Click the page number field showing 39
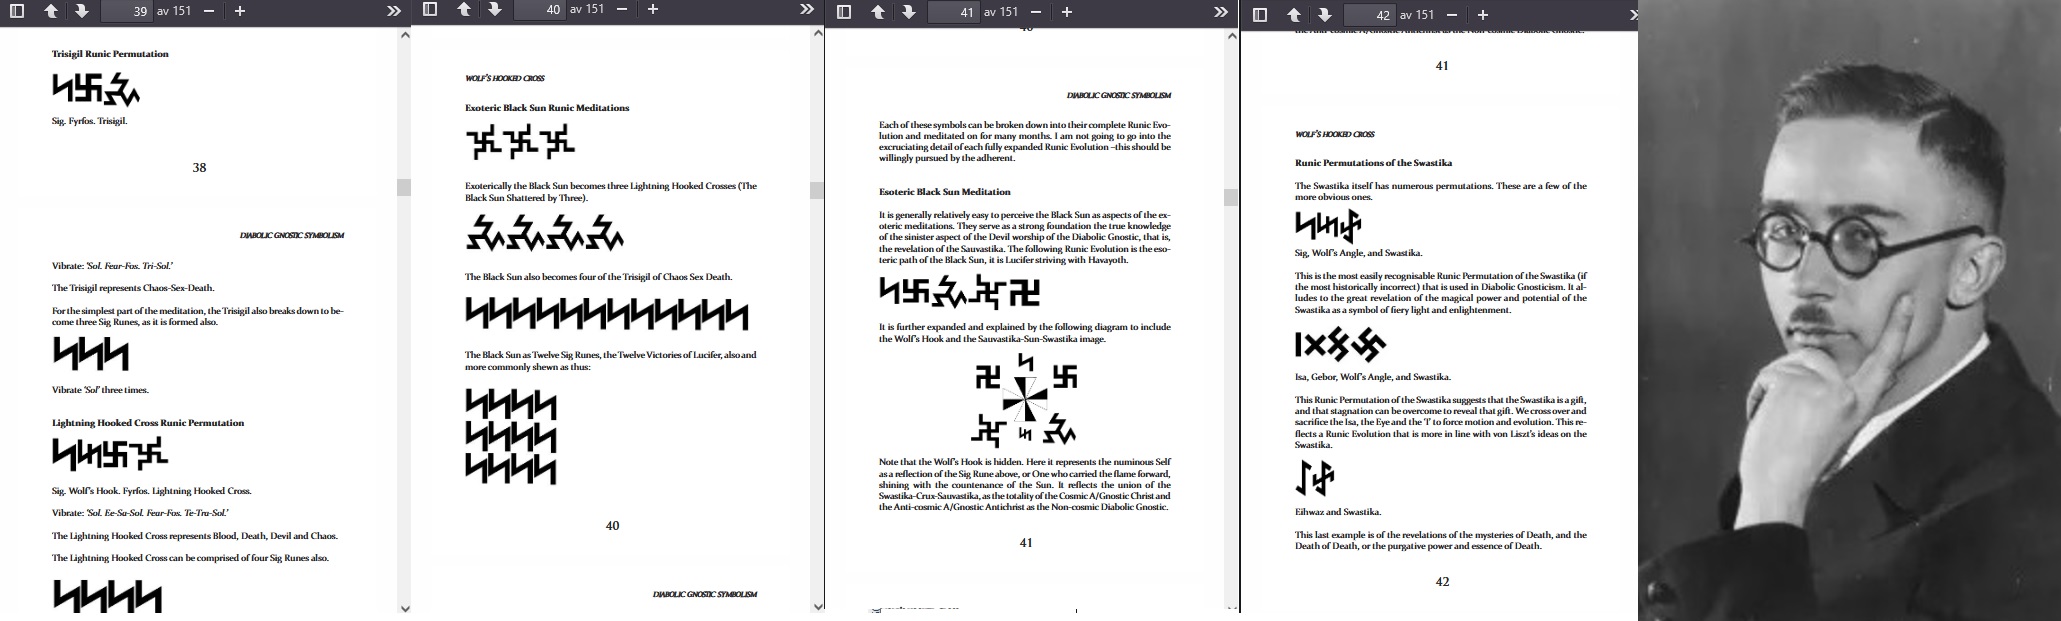Viewport: 2061px width, 621px height. tap(126, 11)
